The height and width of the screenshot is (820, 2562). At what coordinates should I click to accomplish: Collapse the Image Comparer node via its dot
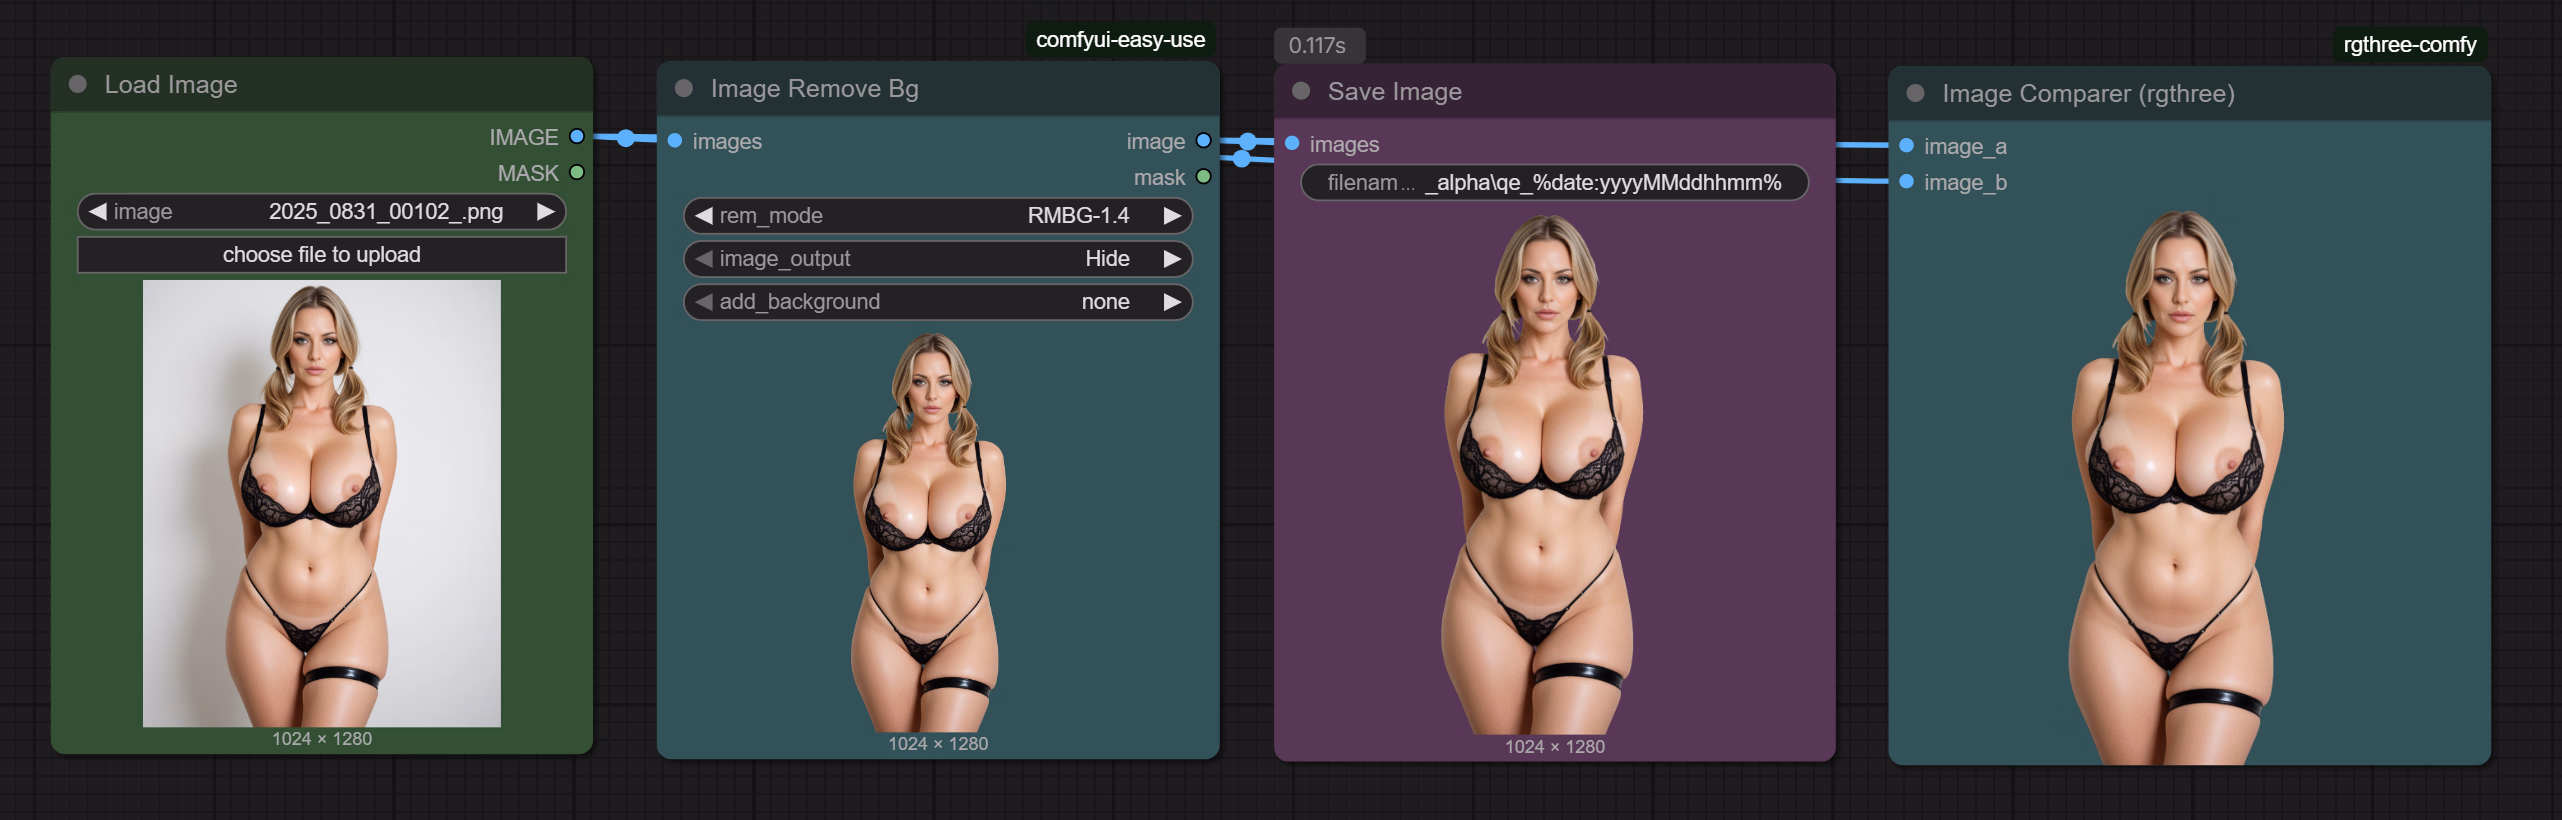tap(1915, 94)
